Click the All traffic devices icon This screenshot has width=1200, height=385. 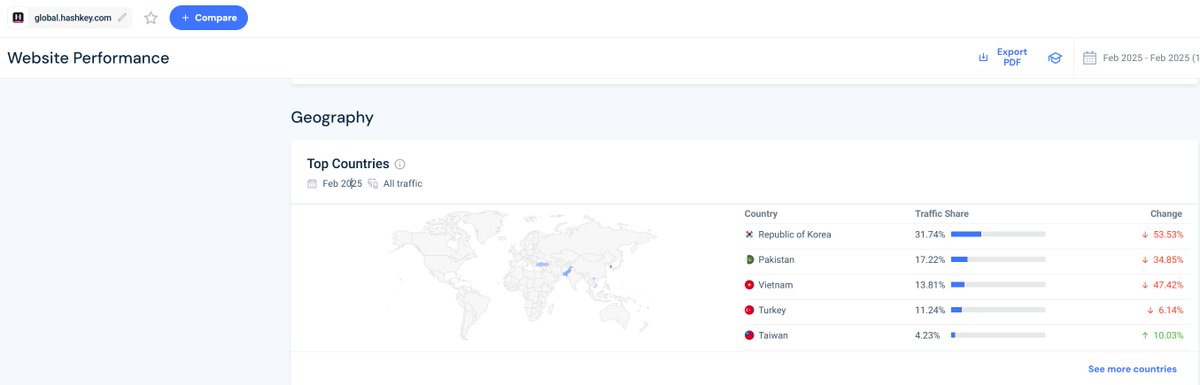[x=373, y=184]
